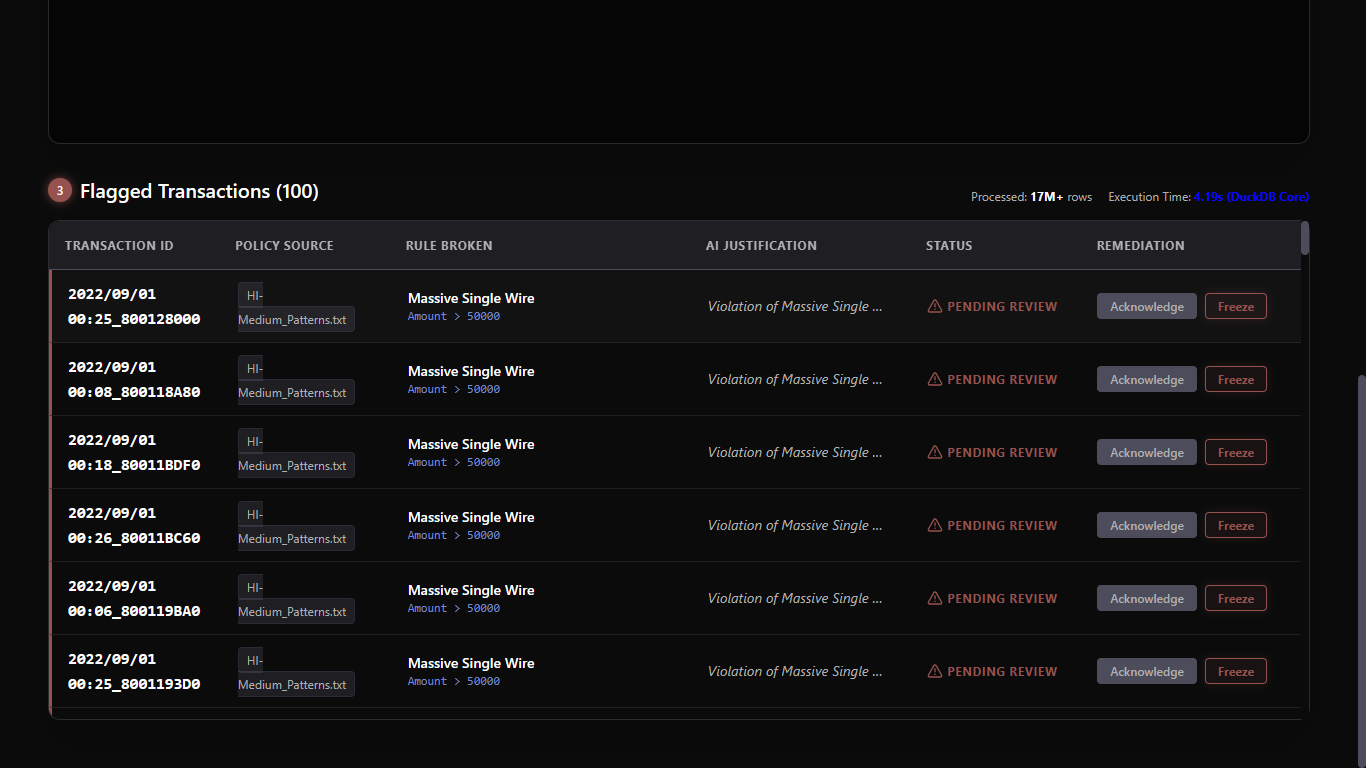Click the warning triangle in row 00:25_8001193D0
The height and width of the screenshot is (768, 1366).
point(935,671)
